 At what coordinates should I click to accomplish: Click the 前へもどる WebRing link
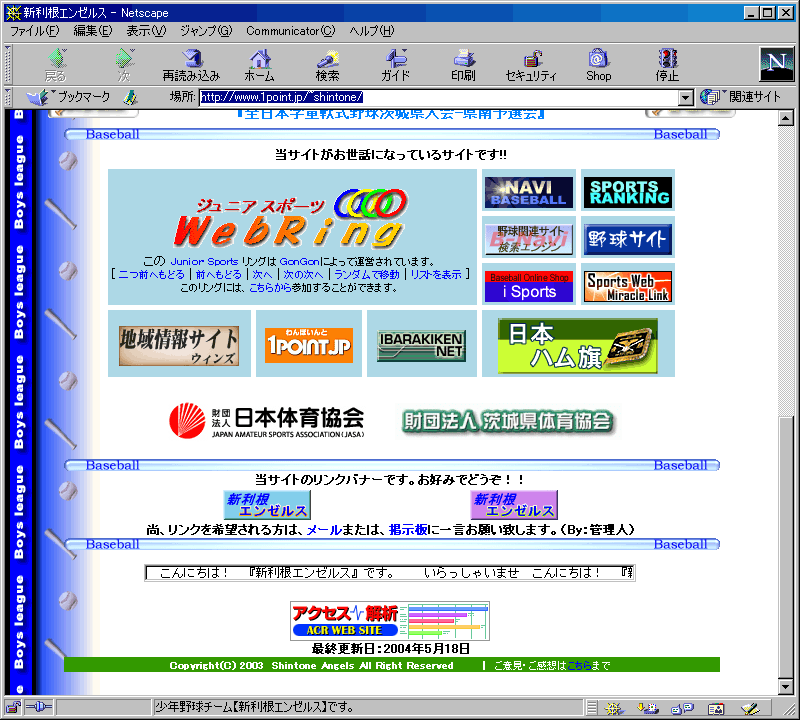[218, 275]
